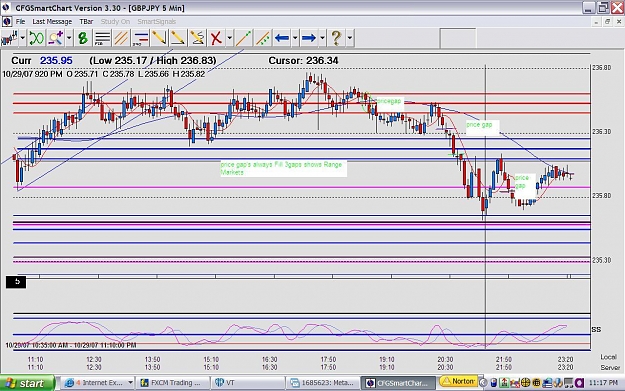The width and height of the screenshot is (625, 391).
Task: Click the green curved-lines study icon
Action: click(36, 38)
